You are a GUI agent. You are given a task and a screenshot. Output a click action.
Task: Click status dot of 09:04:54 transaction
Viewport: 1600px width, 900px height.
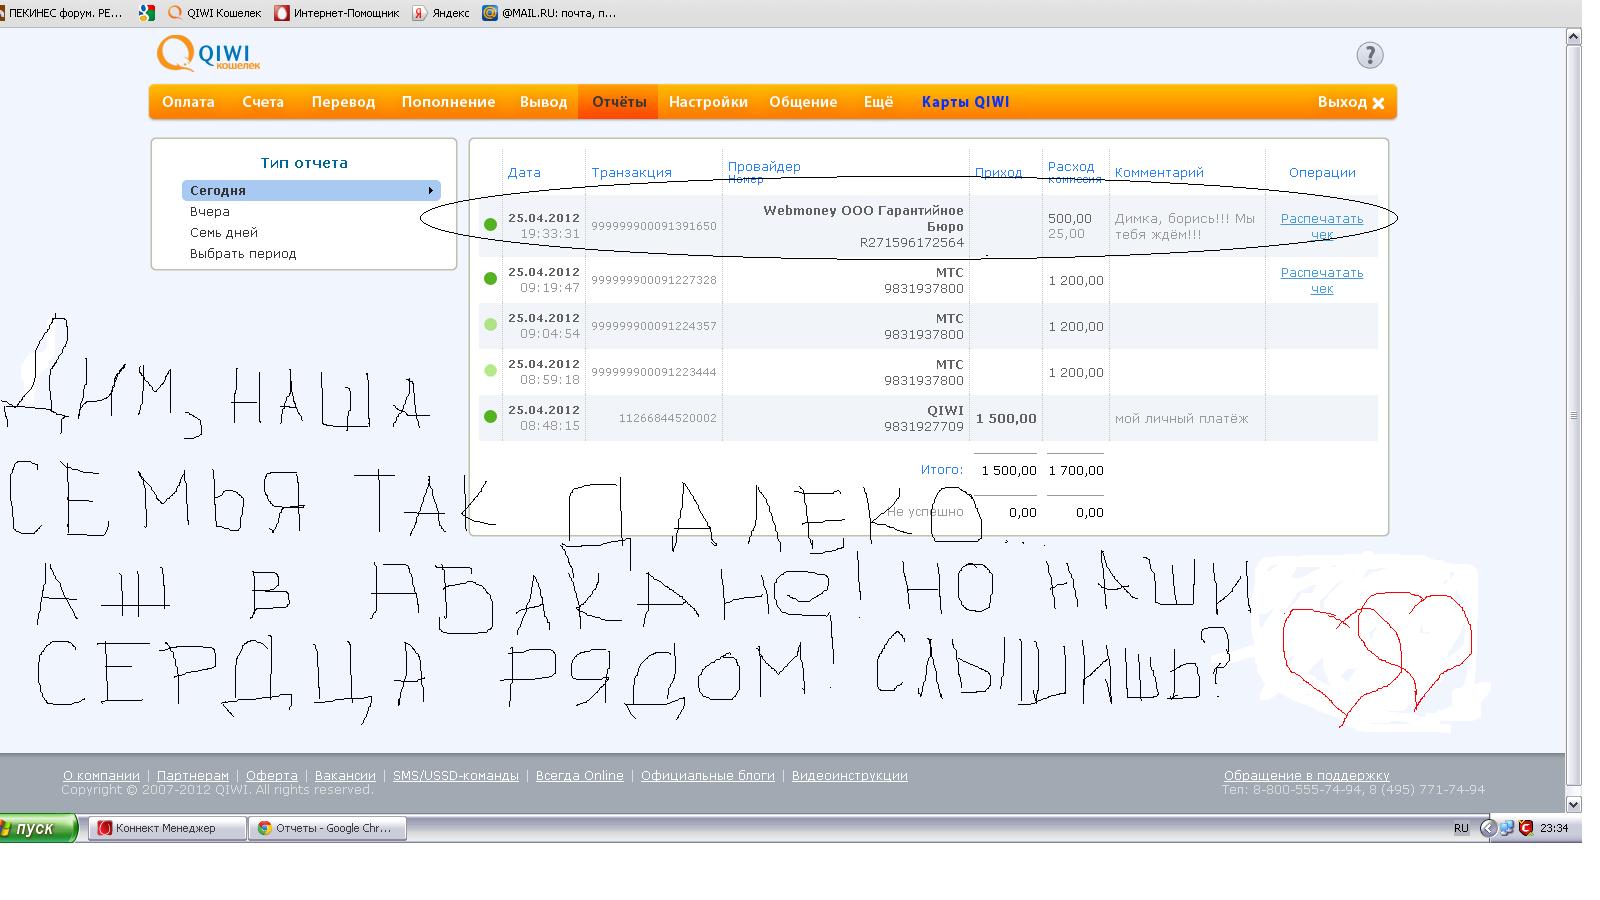[x=490, y=325]
